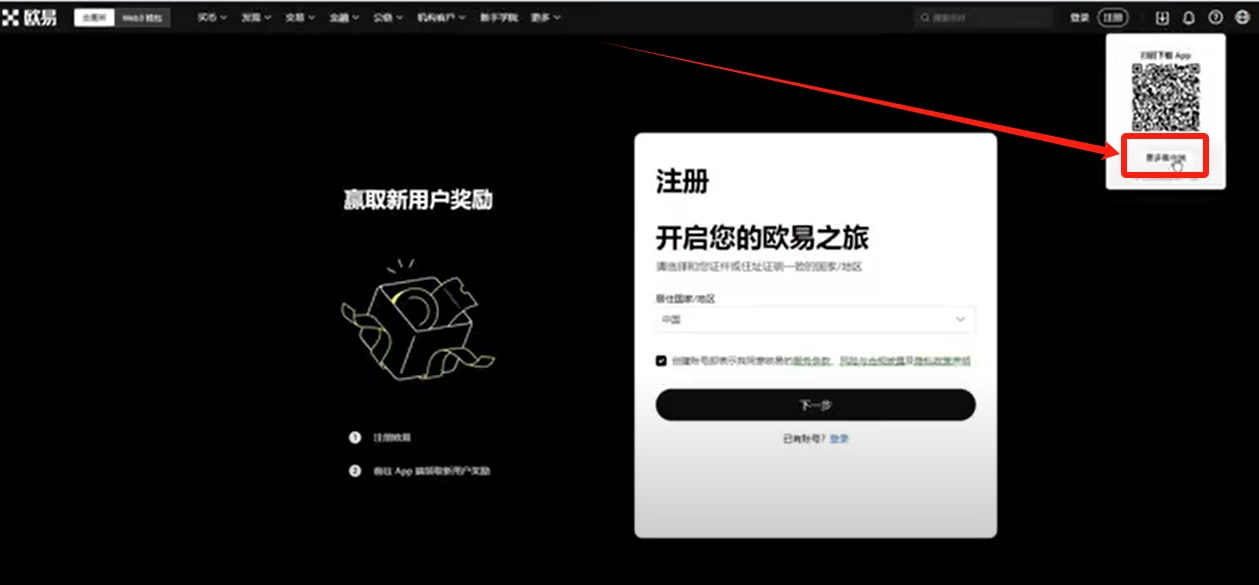Expand the 买币 dropdown menu
This screenshot has width=1259, height=585.
(x=212, y=18)
